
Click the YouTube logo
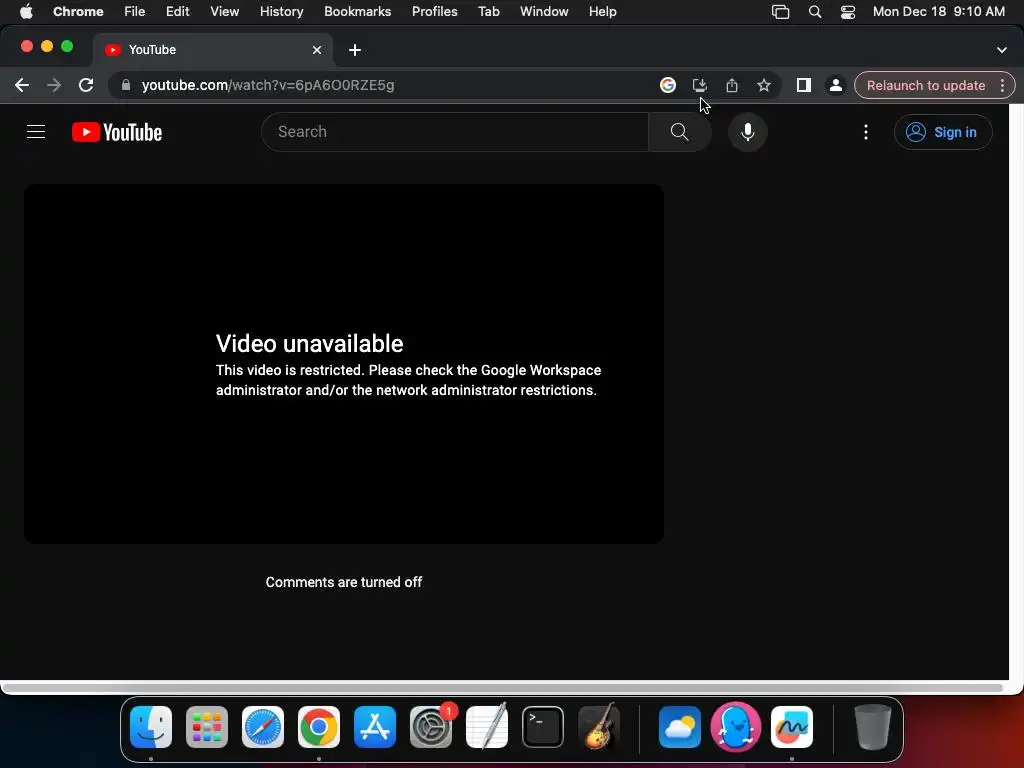click(x=117, y=132)
